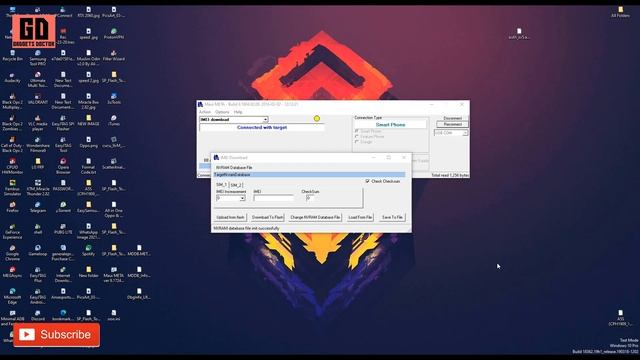This screenshot has height=360, width=640.
Task: Select the LG FRP folder icon
Action: (38, 164)
